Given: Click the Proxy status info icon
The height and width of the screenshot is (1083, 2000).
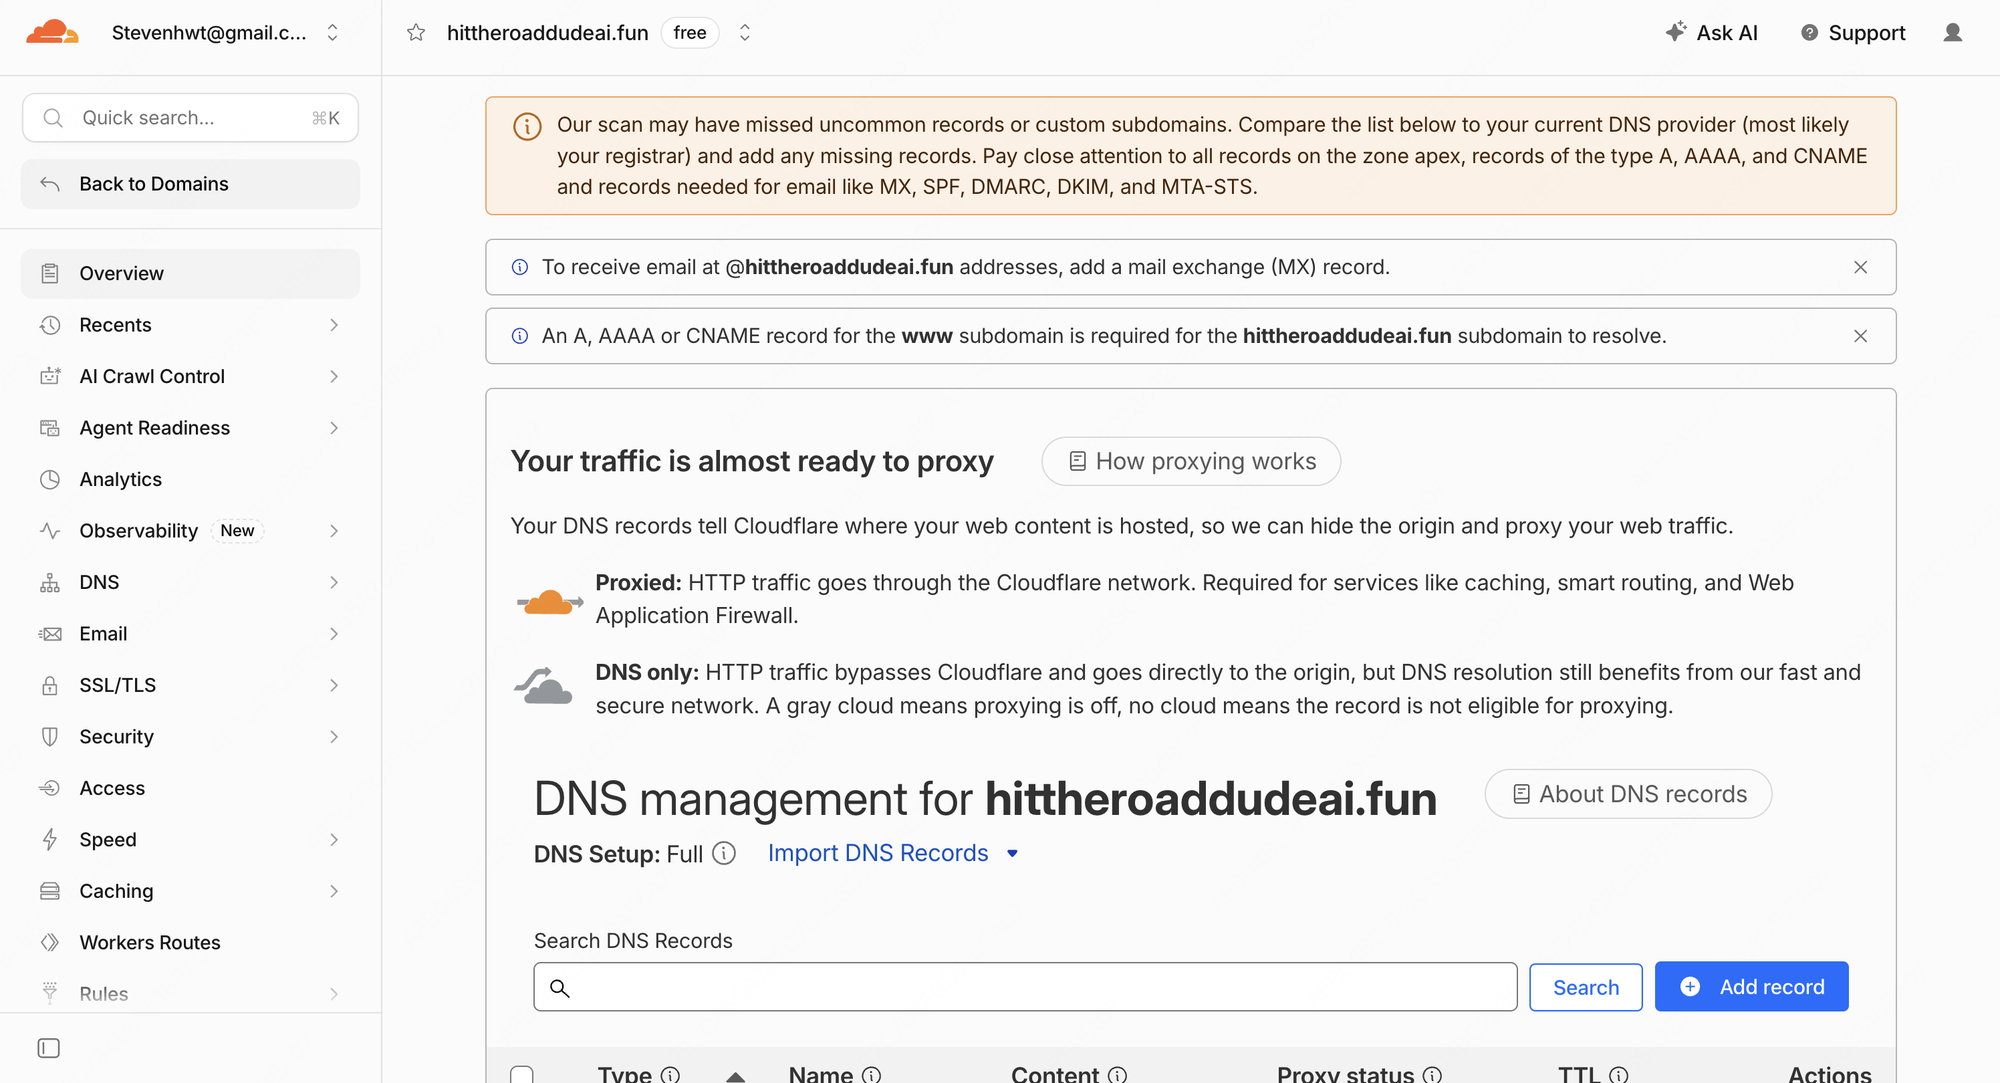Looking at the screenshot, I should [x=1432, y=1074].
